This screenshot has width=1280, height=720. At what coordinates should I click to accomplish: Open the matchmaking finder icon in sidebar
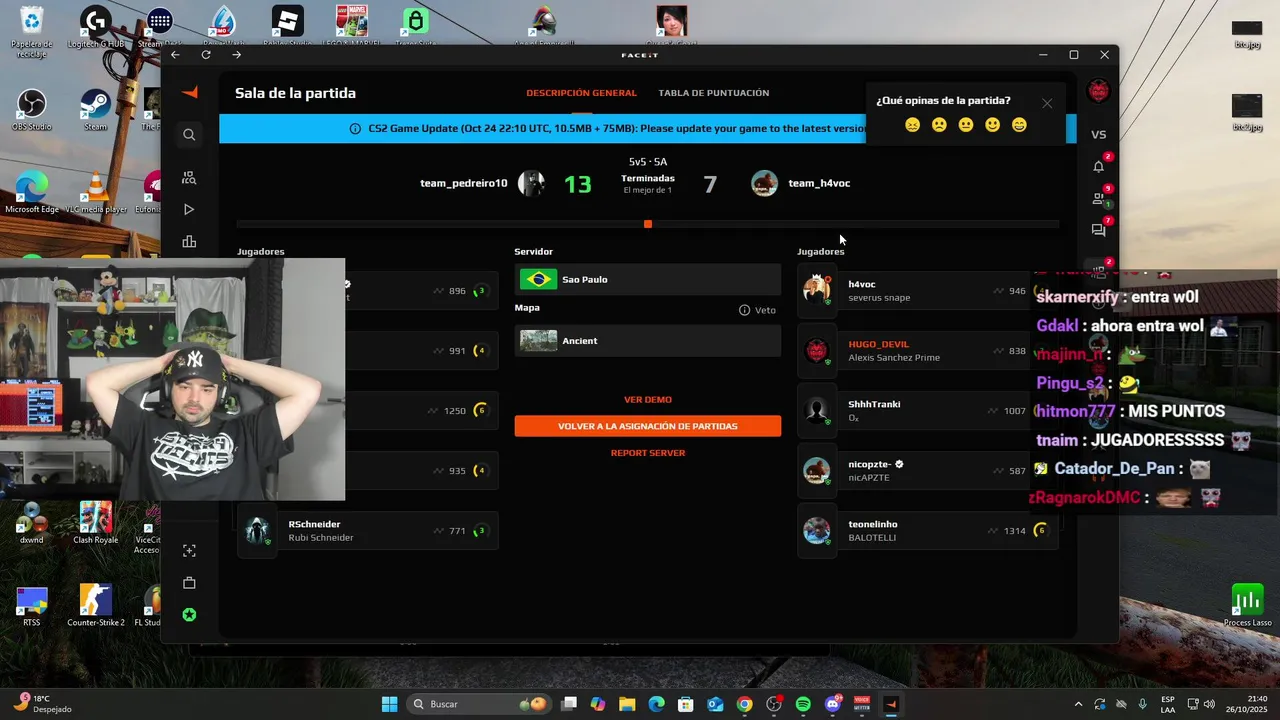click(189, 178)
